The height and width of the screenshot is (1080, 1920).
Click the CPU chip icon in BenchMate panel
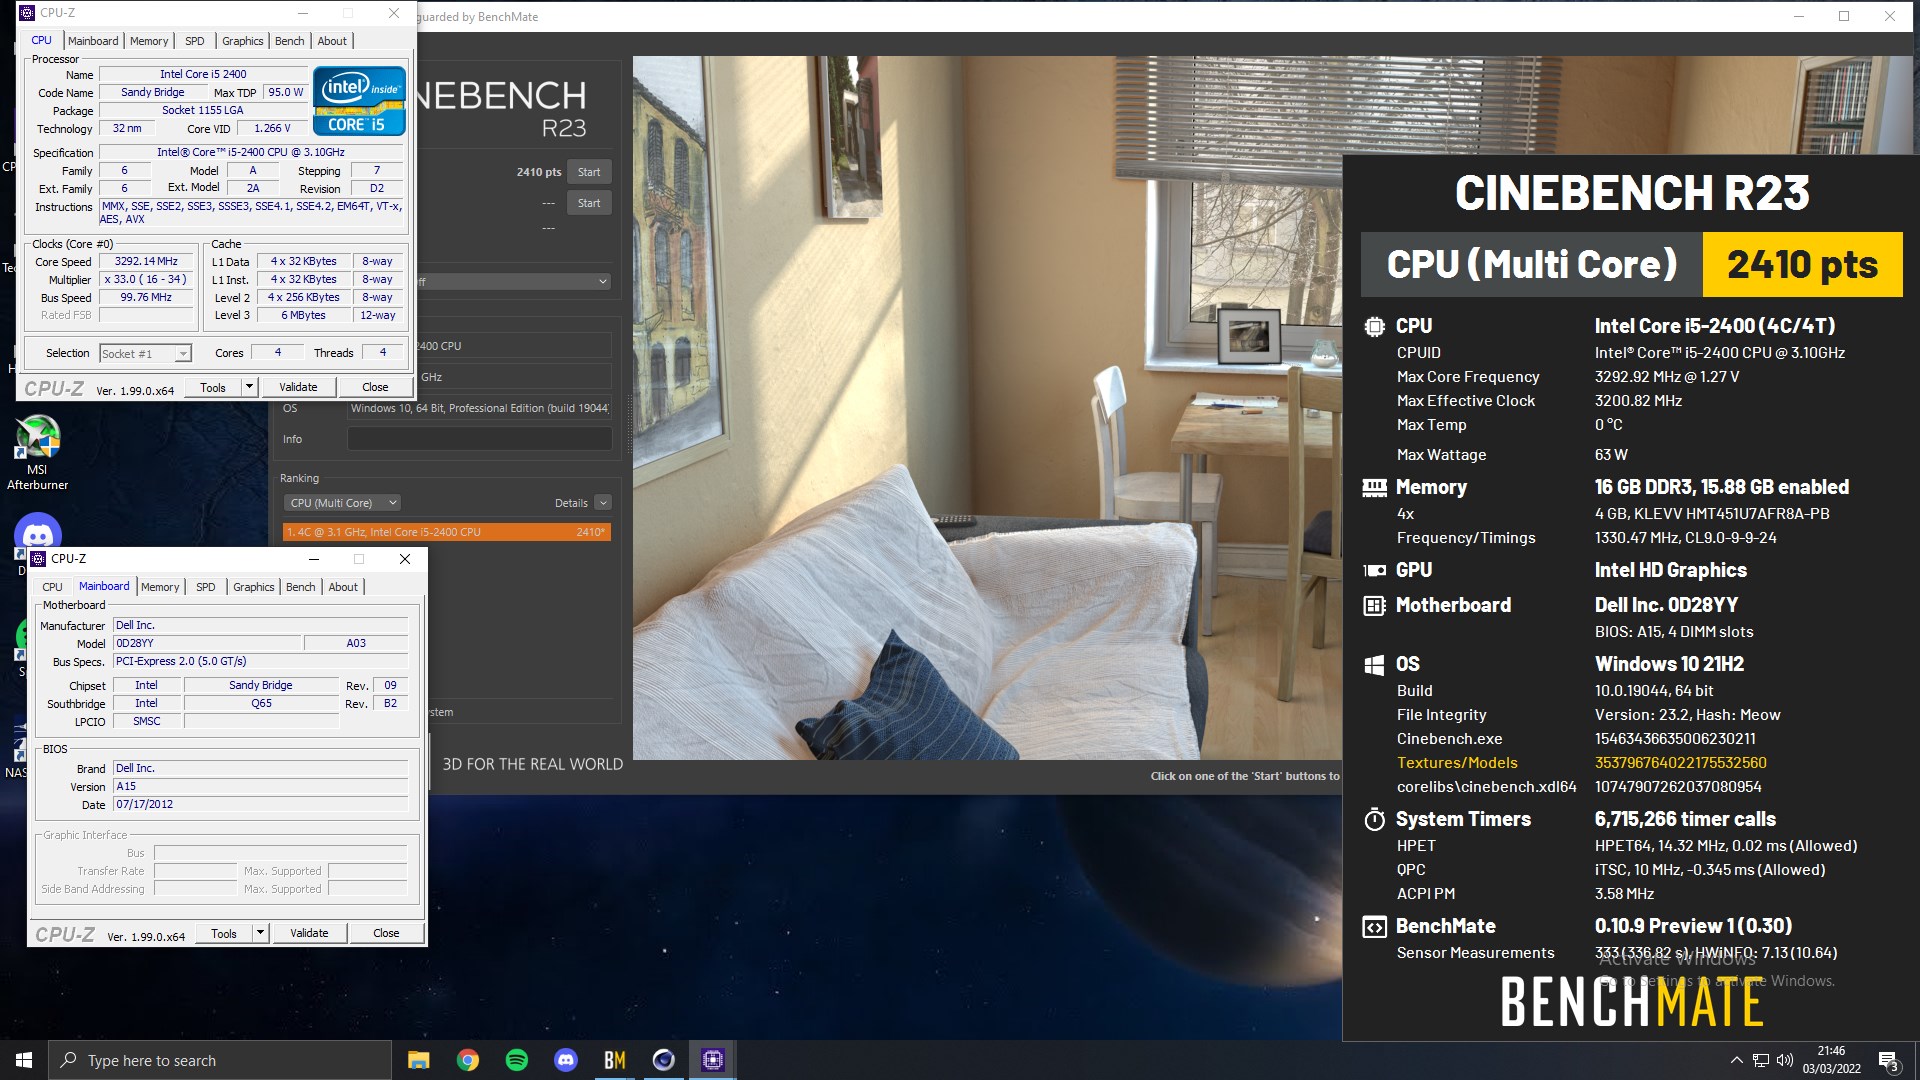click(1375, 326)
